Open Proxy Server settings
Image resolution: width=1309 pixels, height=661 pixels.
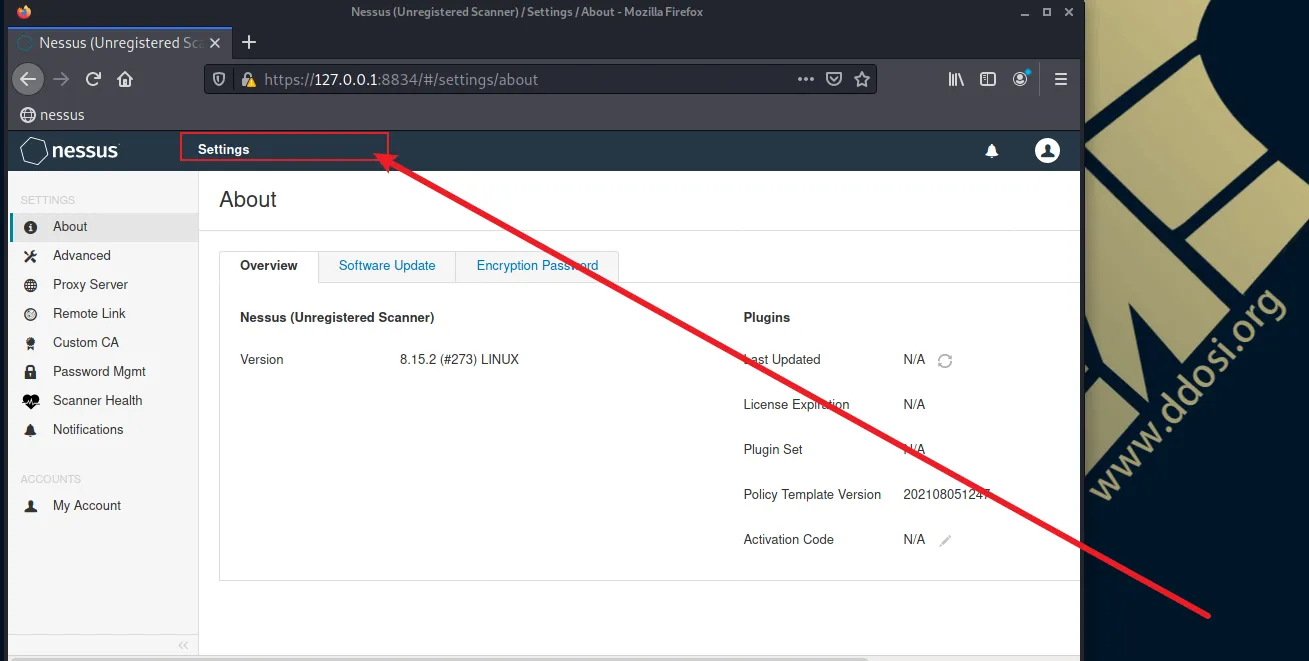point(90,285)
